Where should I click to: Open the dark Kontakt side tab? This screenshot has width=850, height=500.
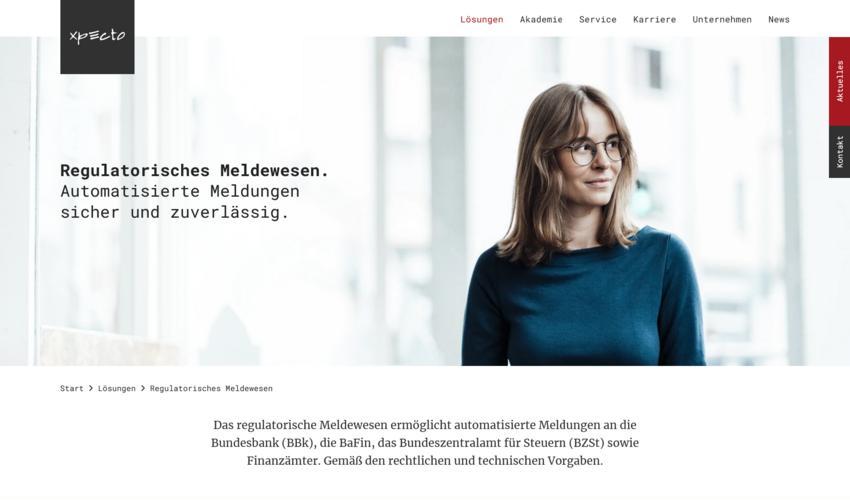839,152
